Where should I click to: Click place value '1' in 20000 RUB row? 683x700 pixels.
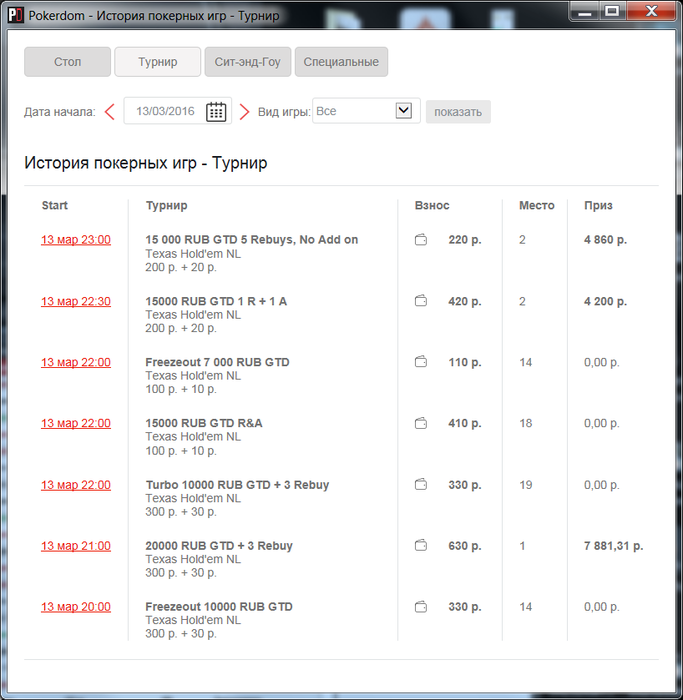(522, 546)
